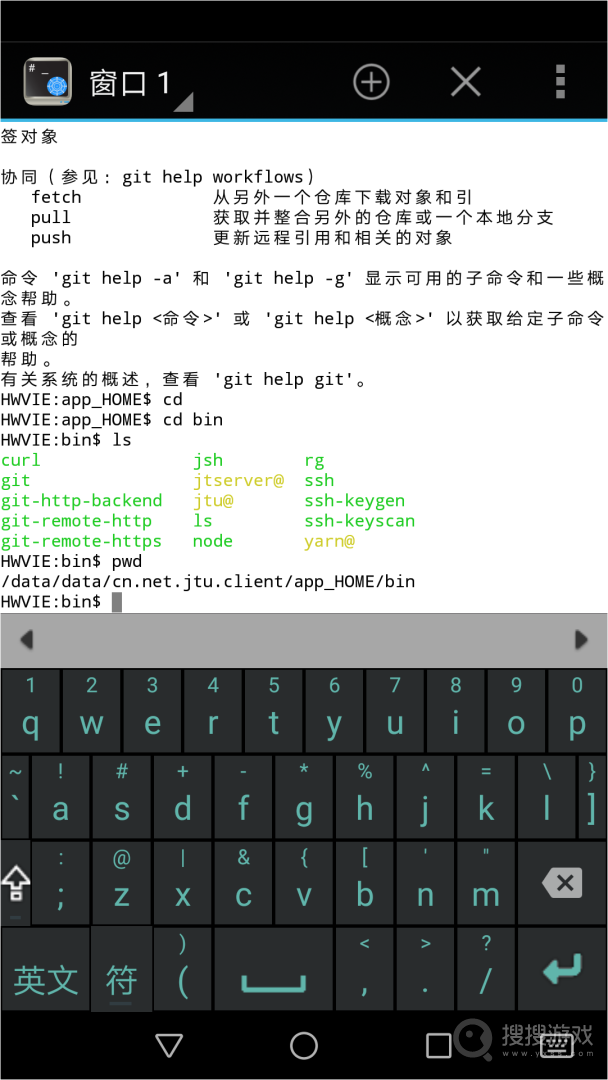Tap the period key
Viewport: 608px width, 1080px height.
coord(426,968)
